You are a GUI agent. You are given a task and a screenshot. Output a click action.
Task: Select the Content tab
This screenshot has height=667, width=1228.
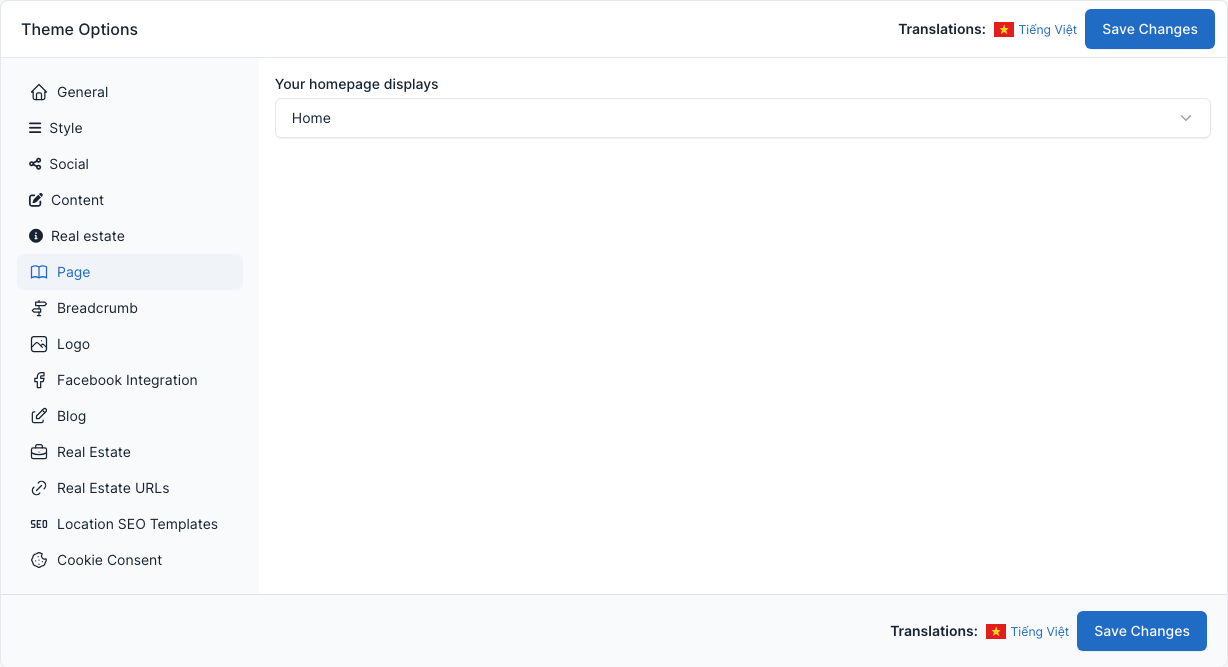(x=130, y=200)
